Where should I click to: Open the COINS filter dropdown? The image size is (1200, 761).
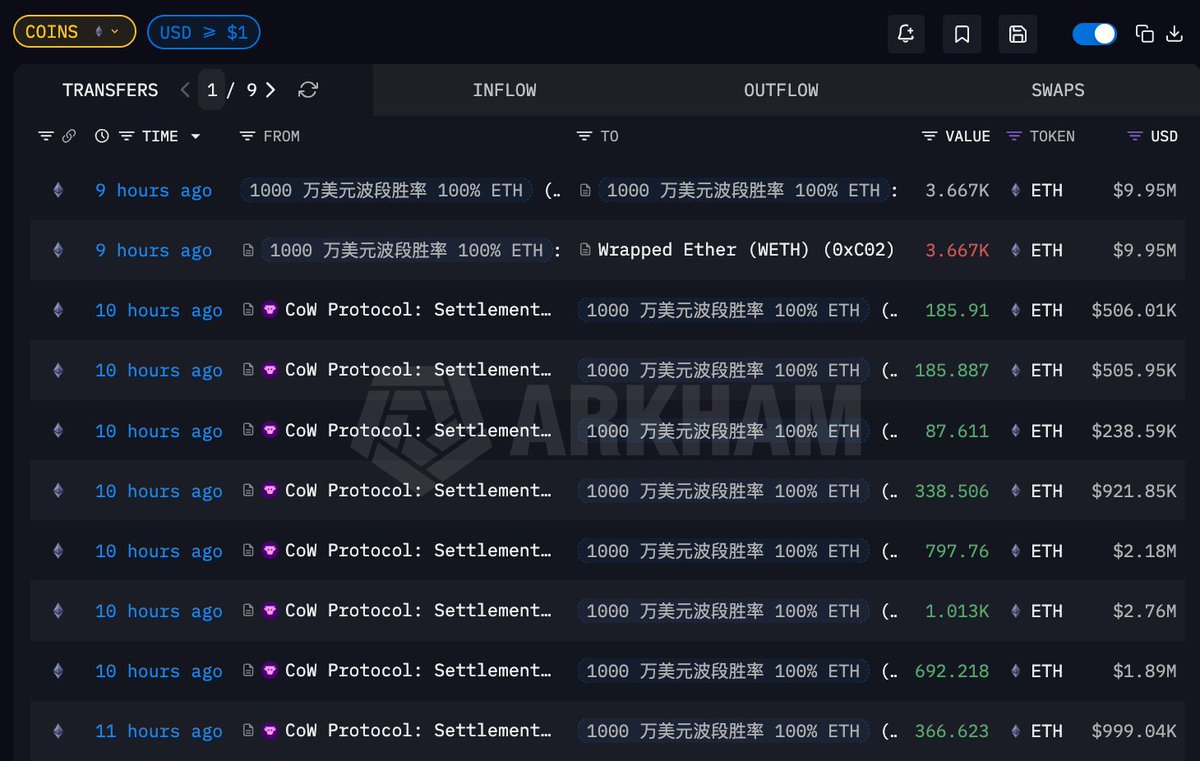[74, 32]
